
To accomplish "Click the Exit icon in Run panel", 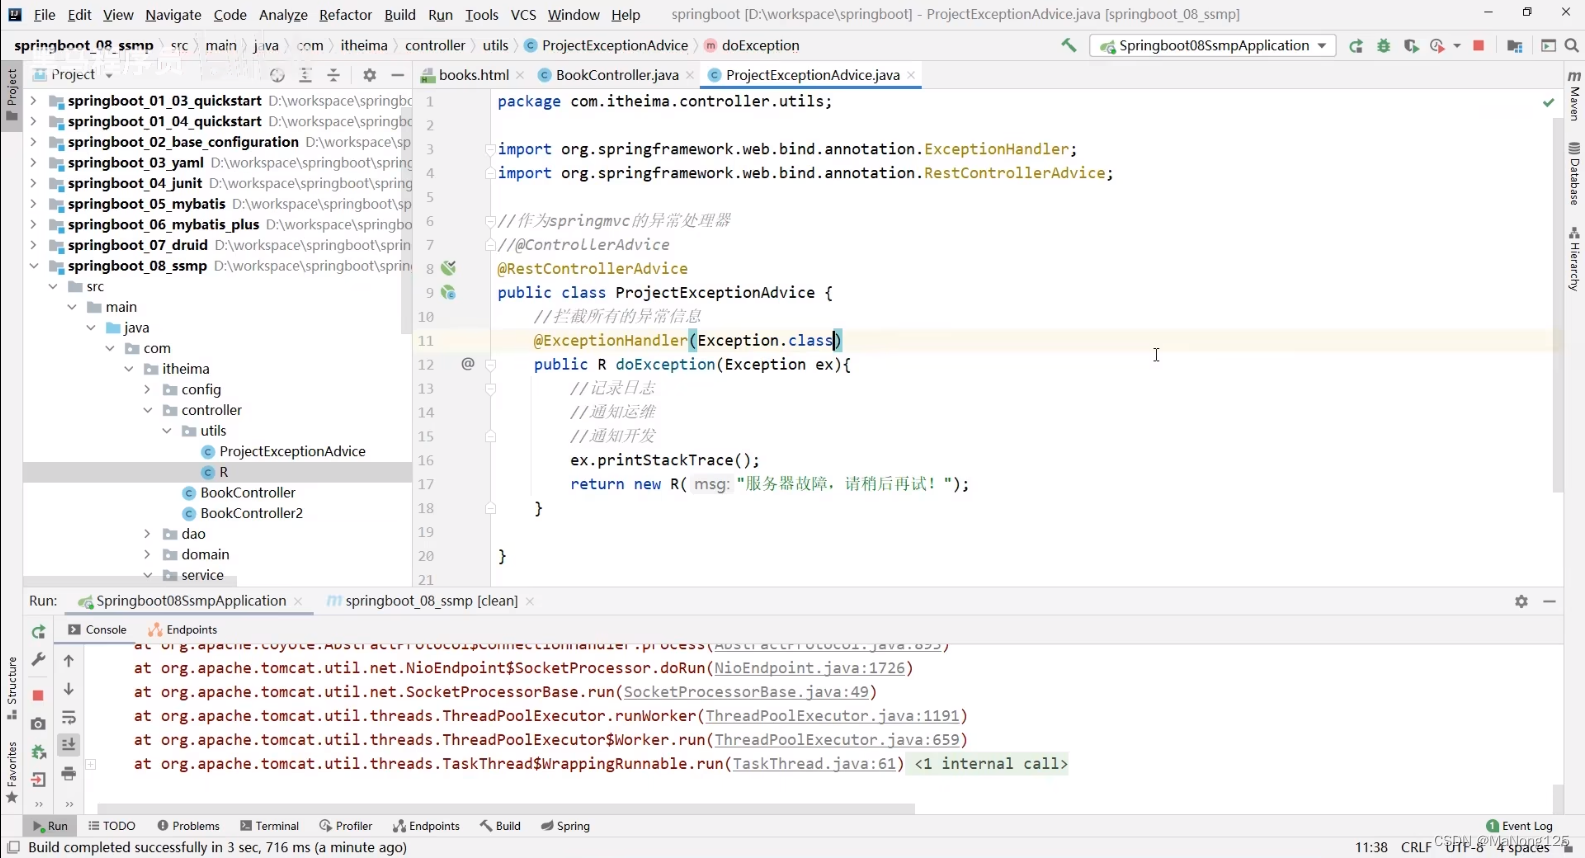I will pyautogui.click(x=38, y=780).
